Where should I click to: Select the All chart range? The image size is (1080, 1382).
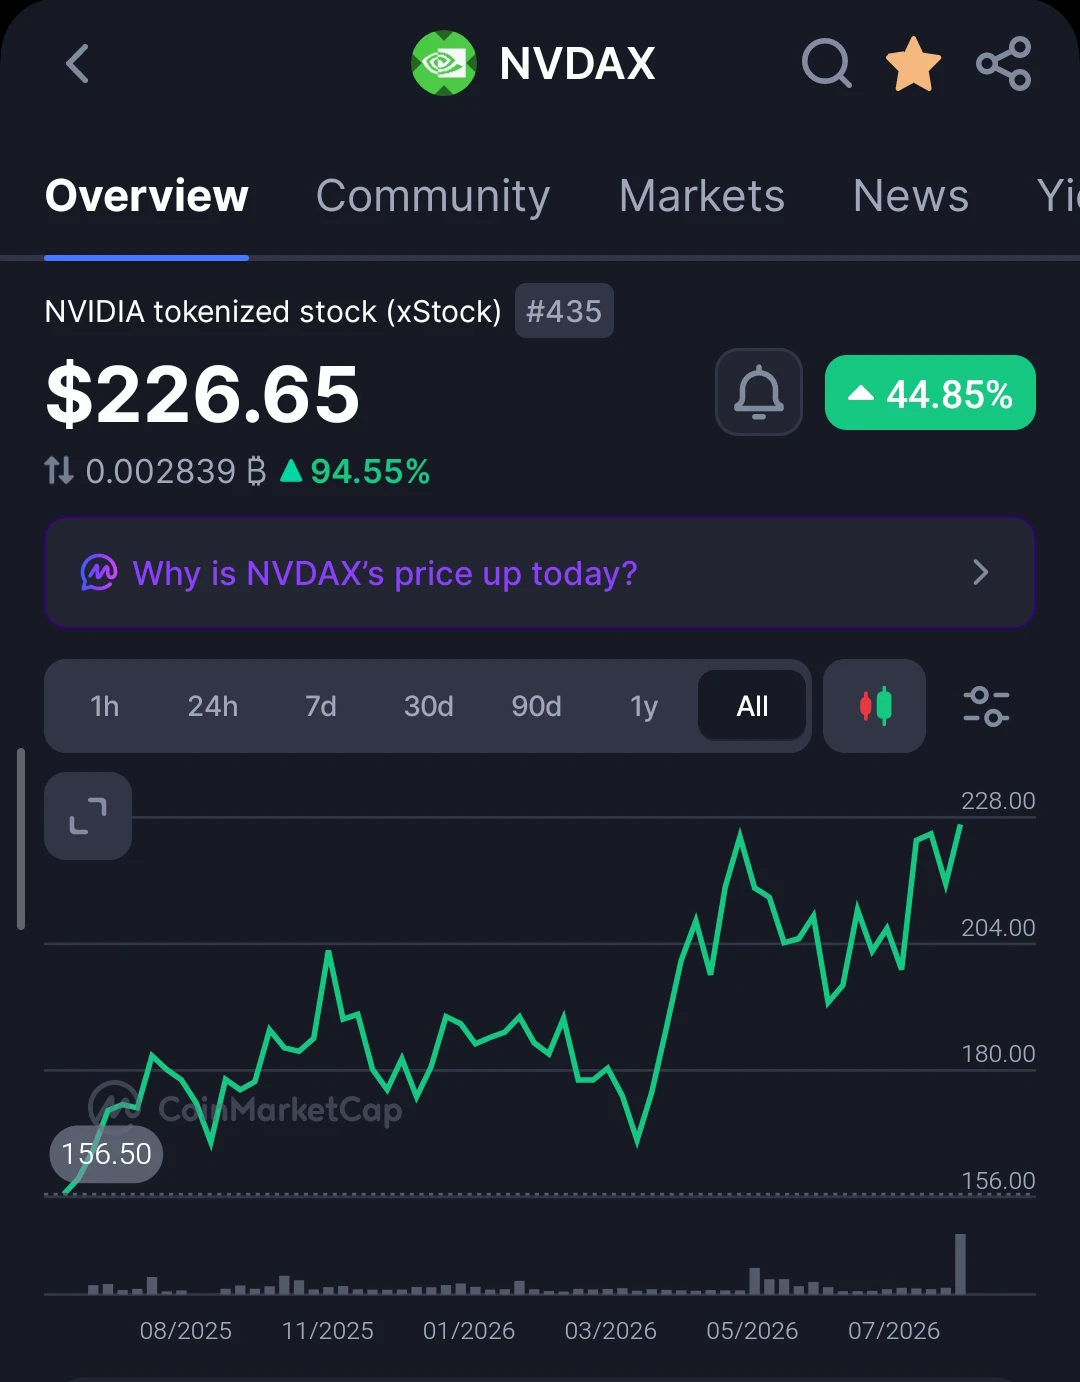click(x=752, y=707)
